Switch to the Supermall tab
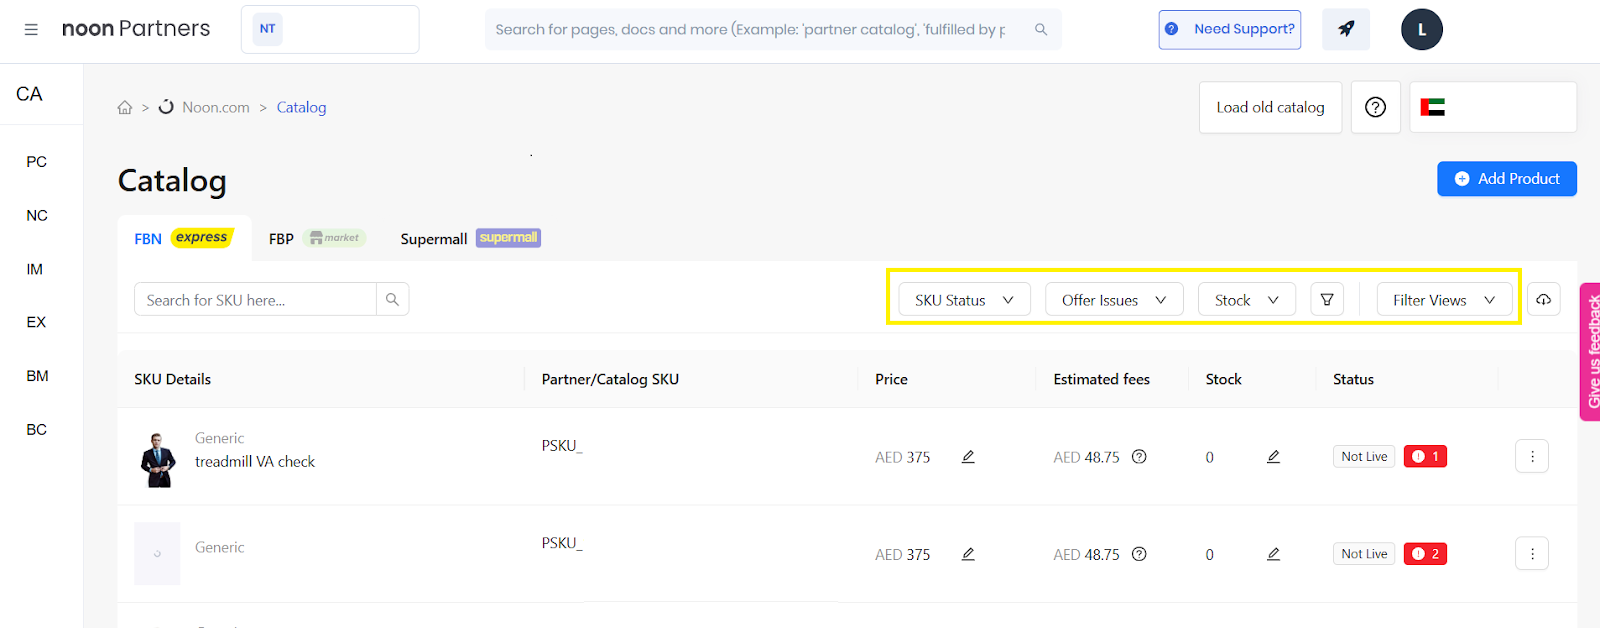 (x=470, y=238)
